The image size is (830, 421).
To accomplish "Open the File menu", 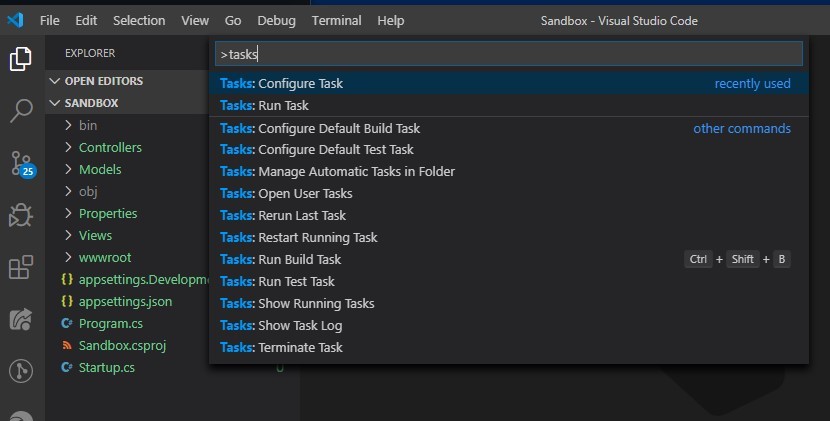I will [50, 21].
